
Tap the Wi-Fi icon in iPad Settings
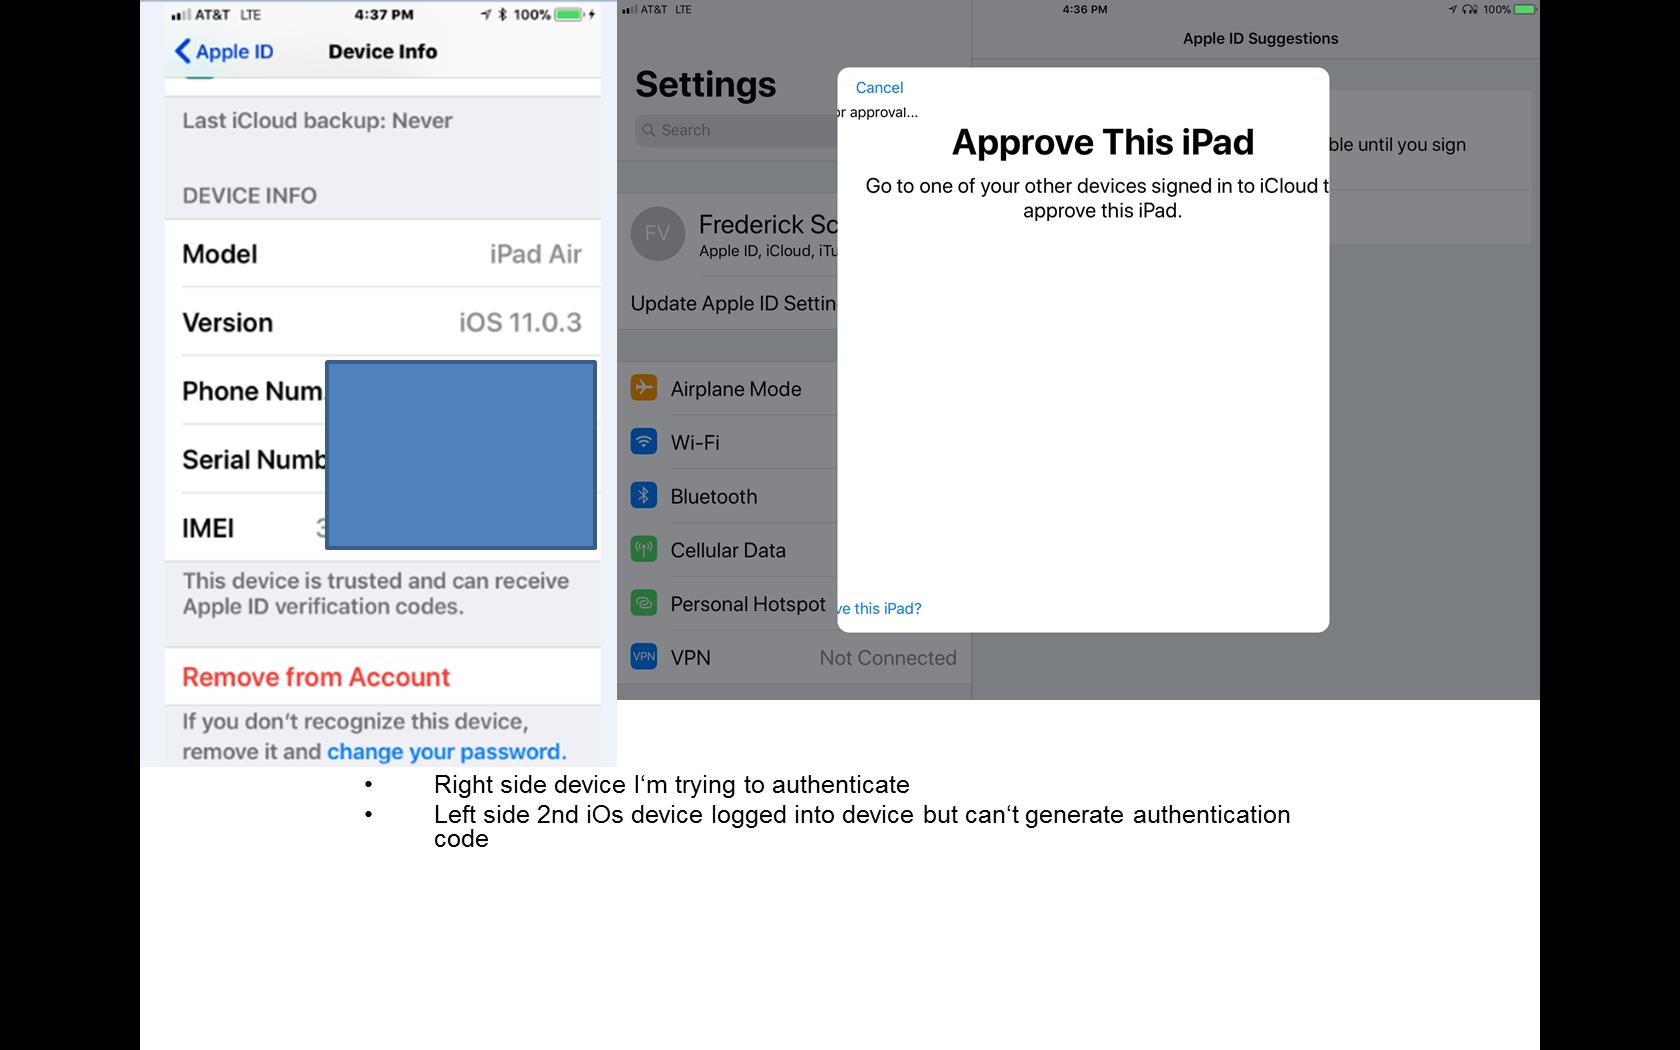tap(644, 442)
